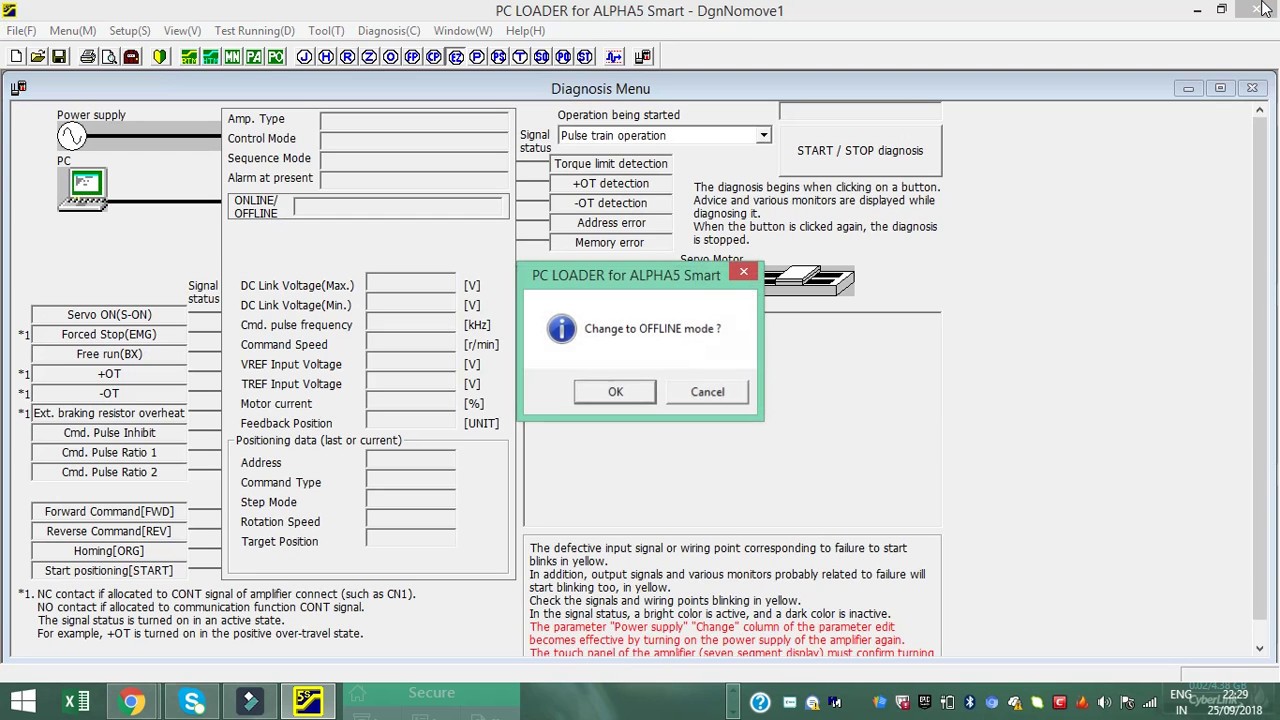Click the circled CP toolbar icon
Image resolution: width=1280 pixels, height=720 pixels.
(x=434, y=57)
